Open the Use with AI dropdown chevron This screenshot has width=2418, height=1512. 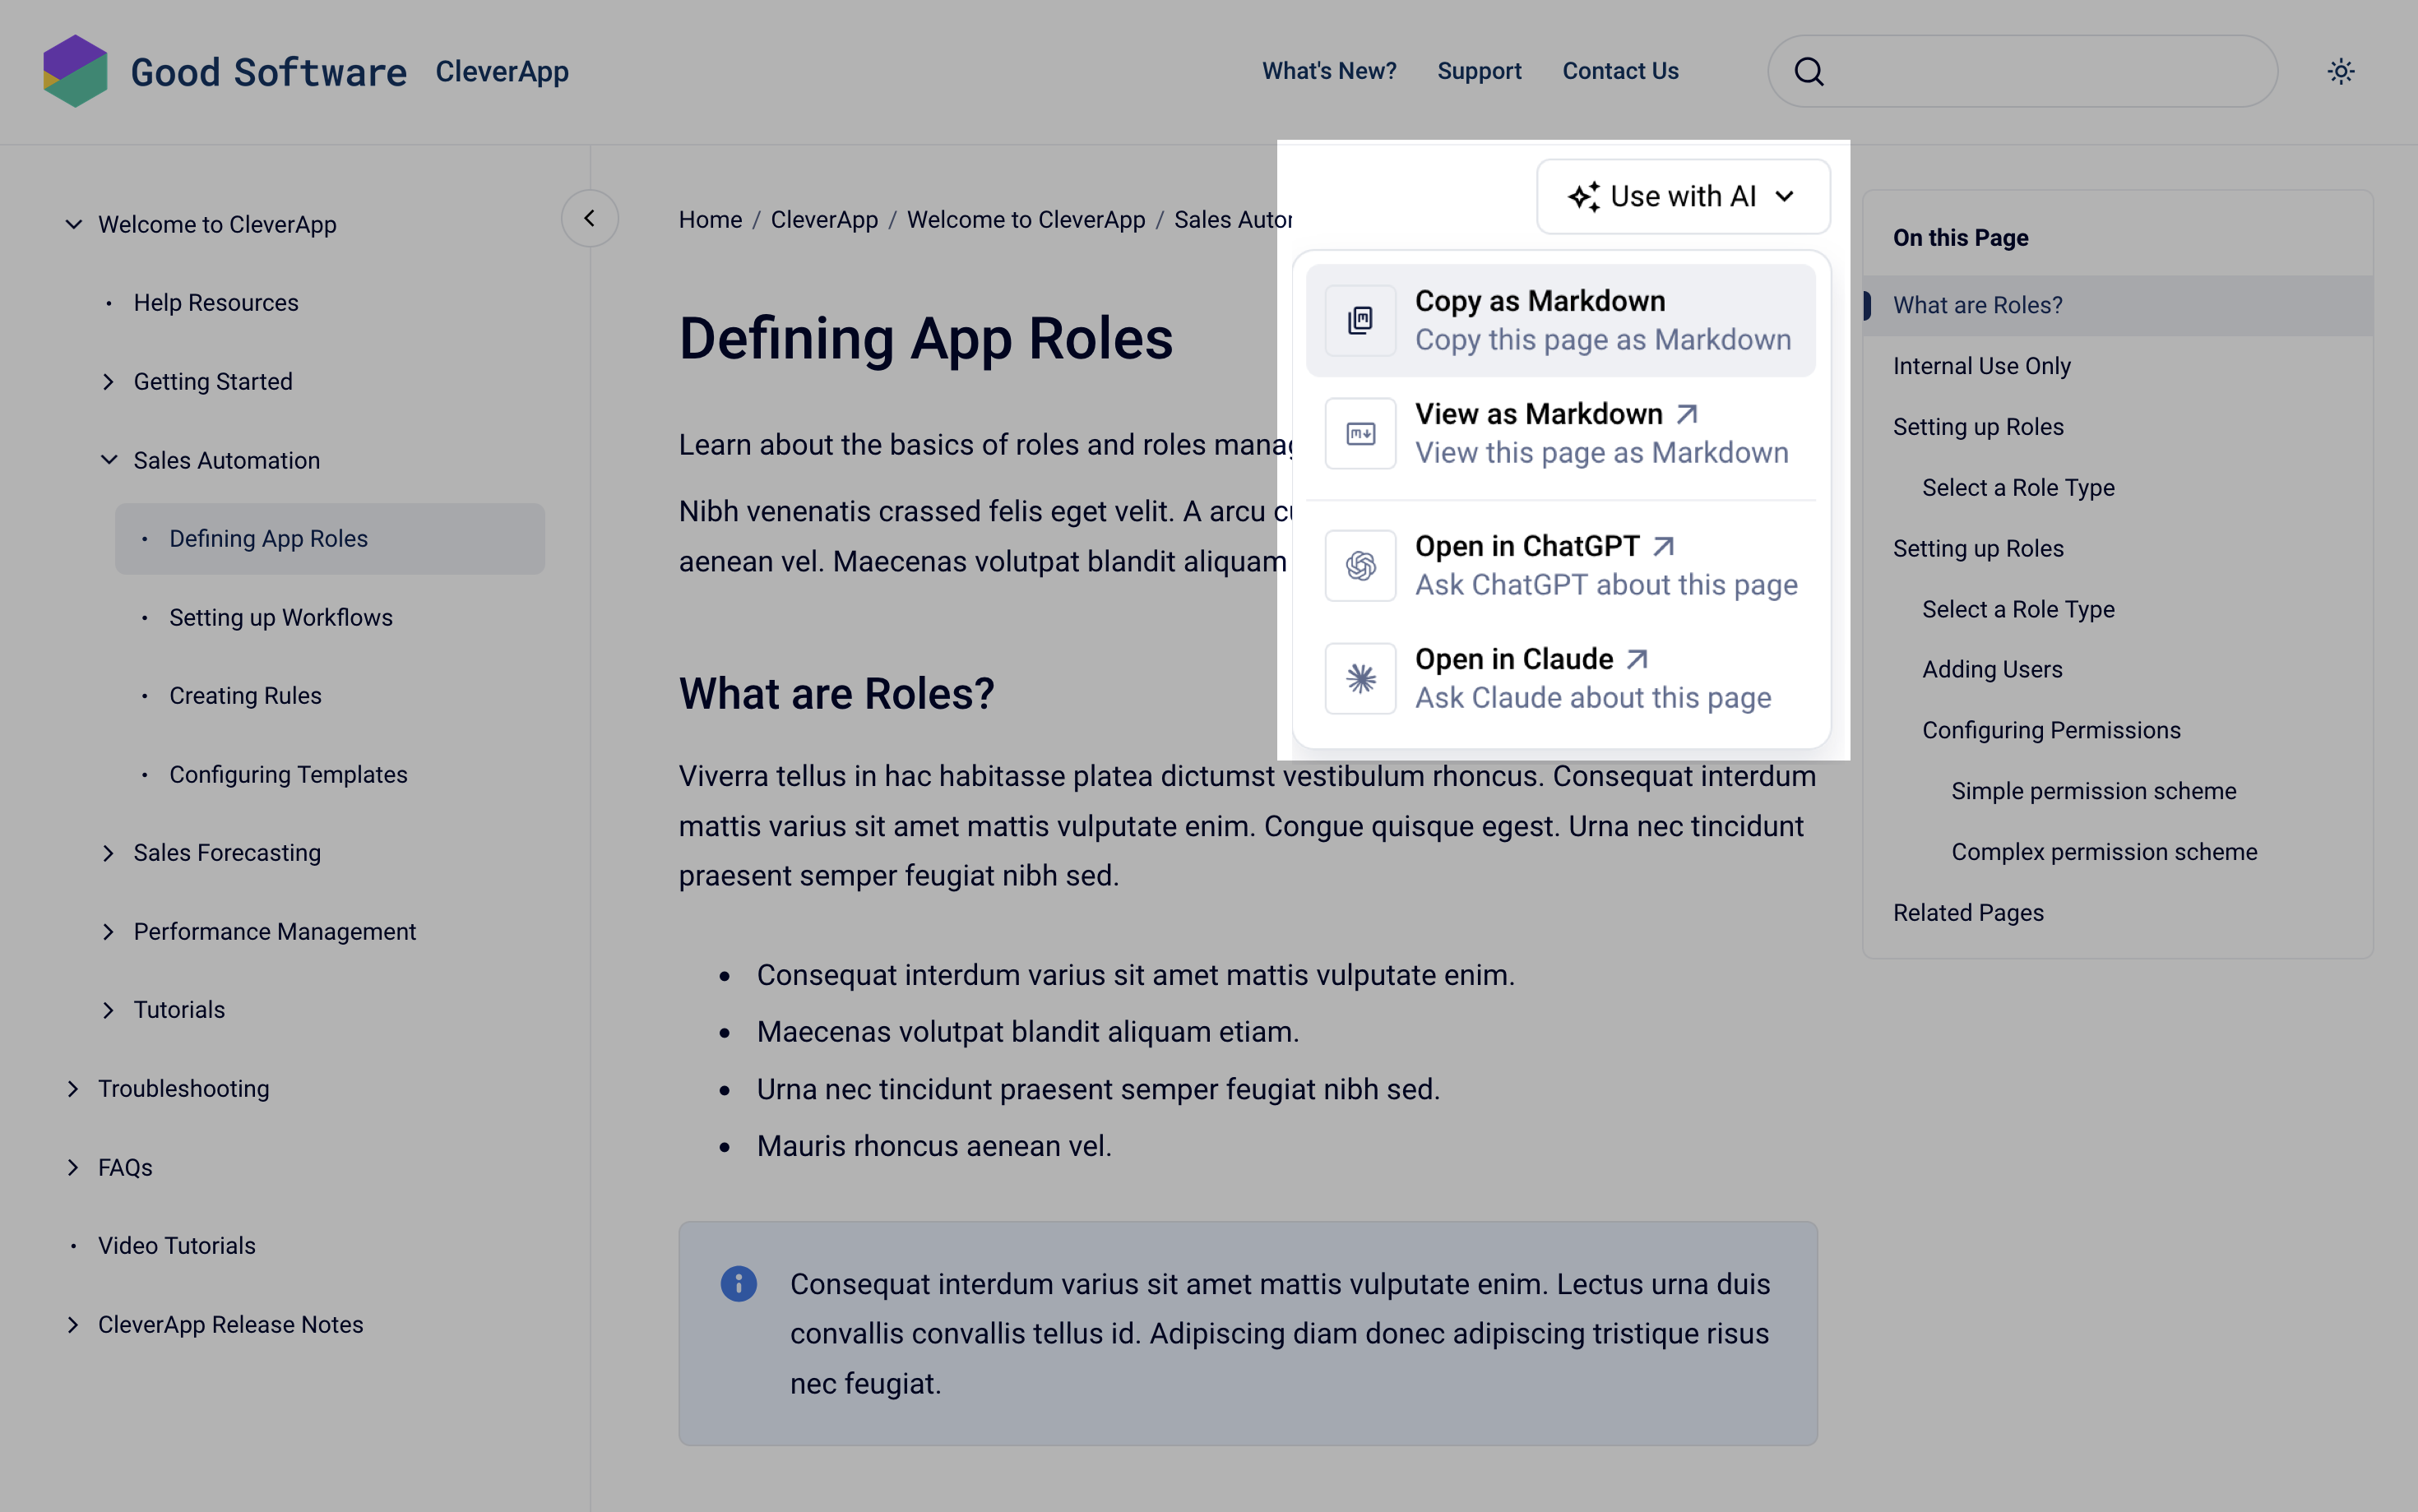[x=1785, y=197]
